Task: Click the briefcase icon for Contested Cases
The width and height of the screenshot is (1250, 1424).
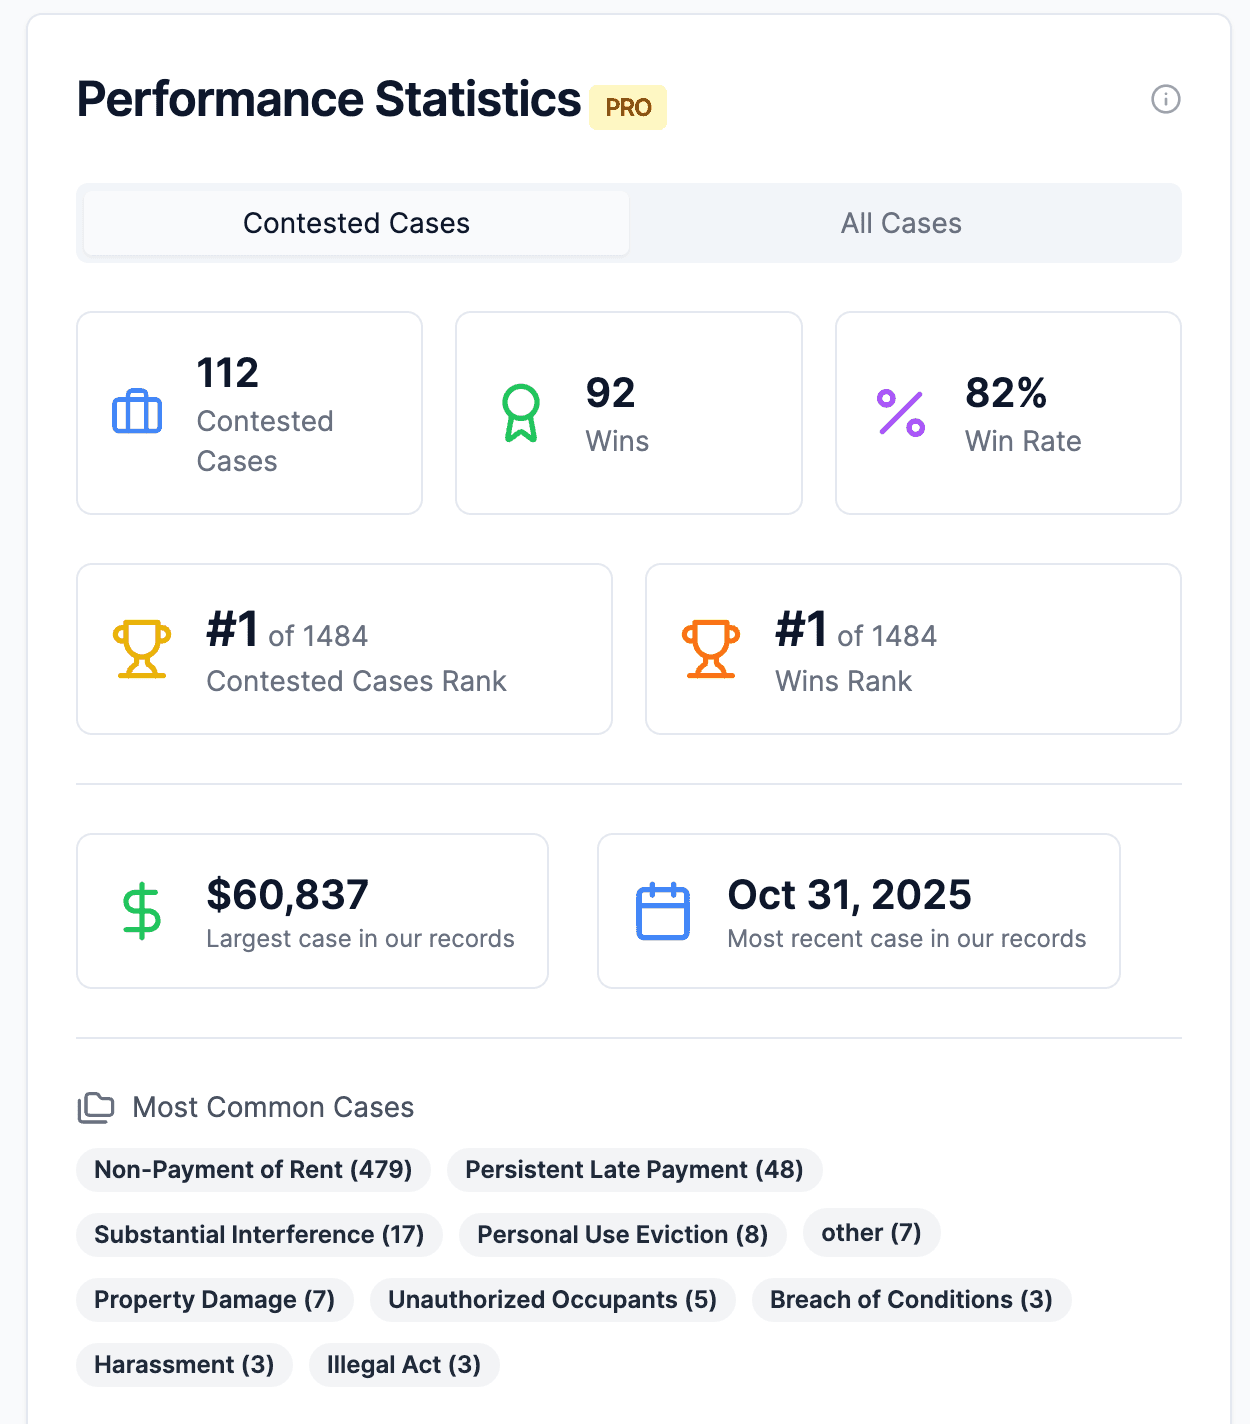Action: (x=137, y=412)
